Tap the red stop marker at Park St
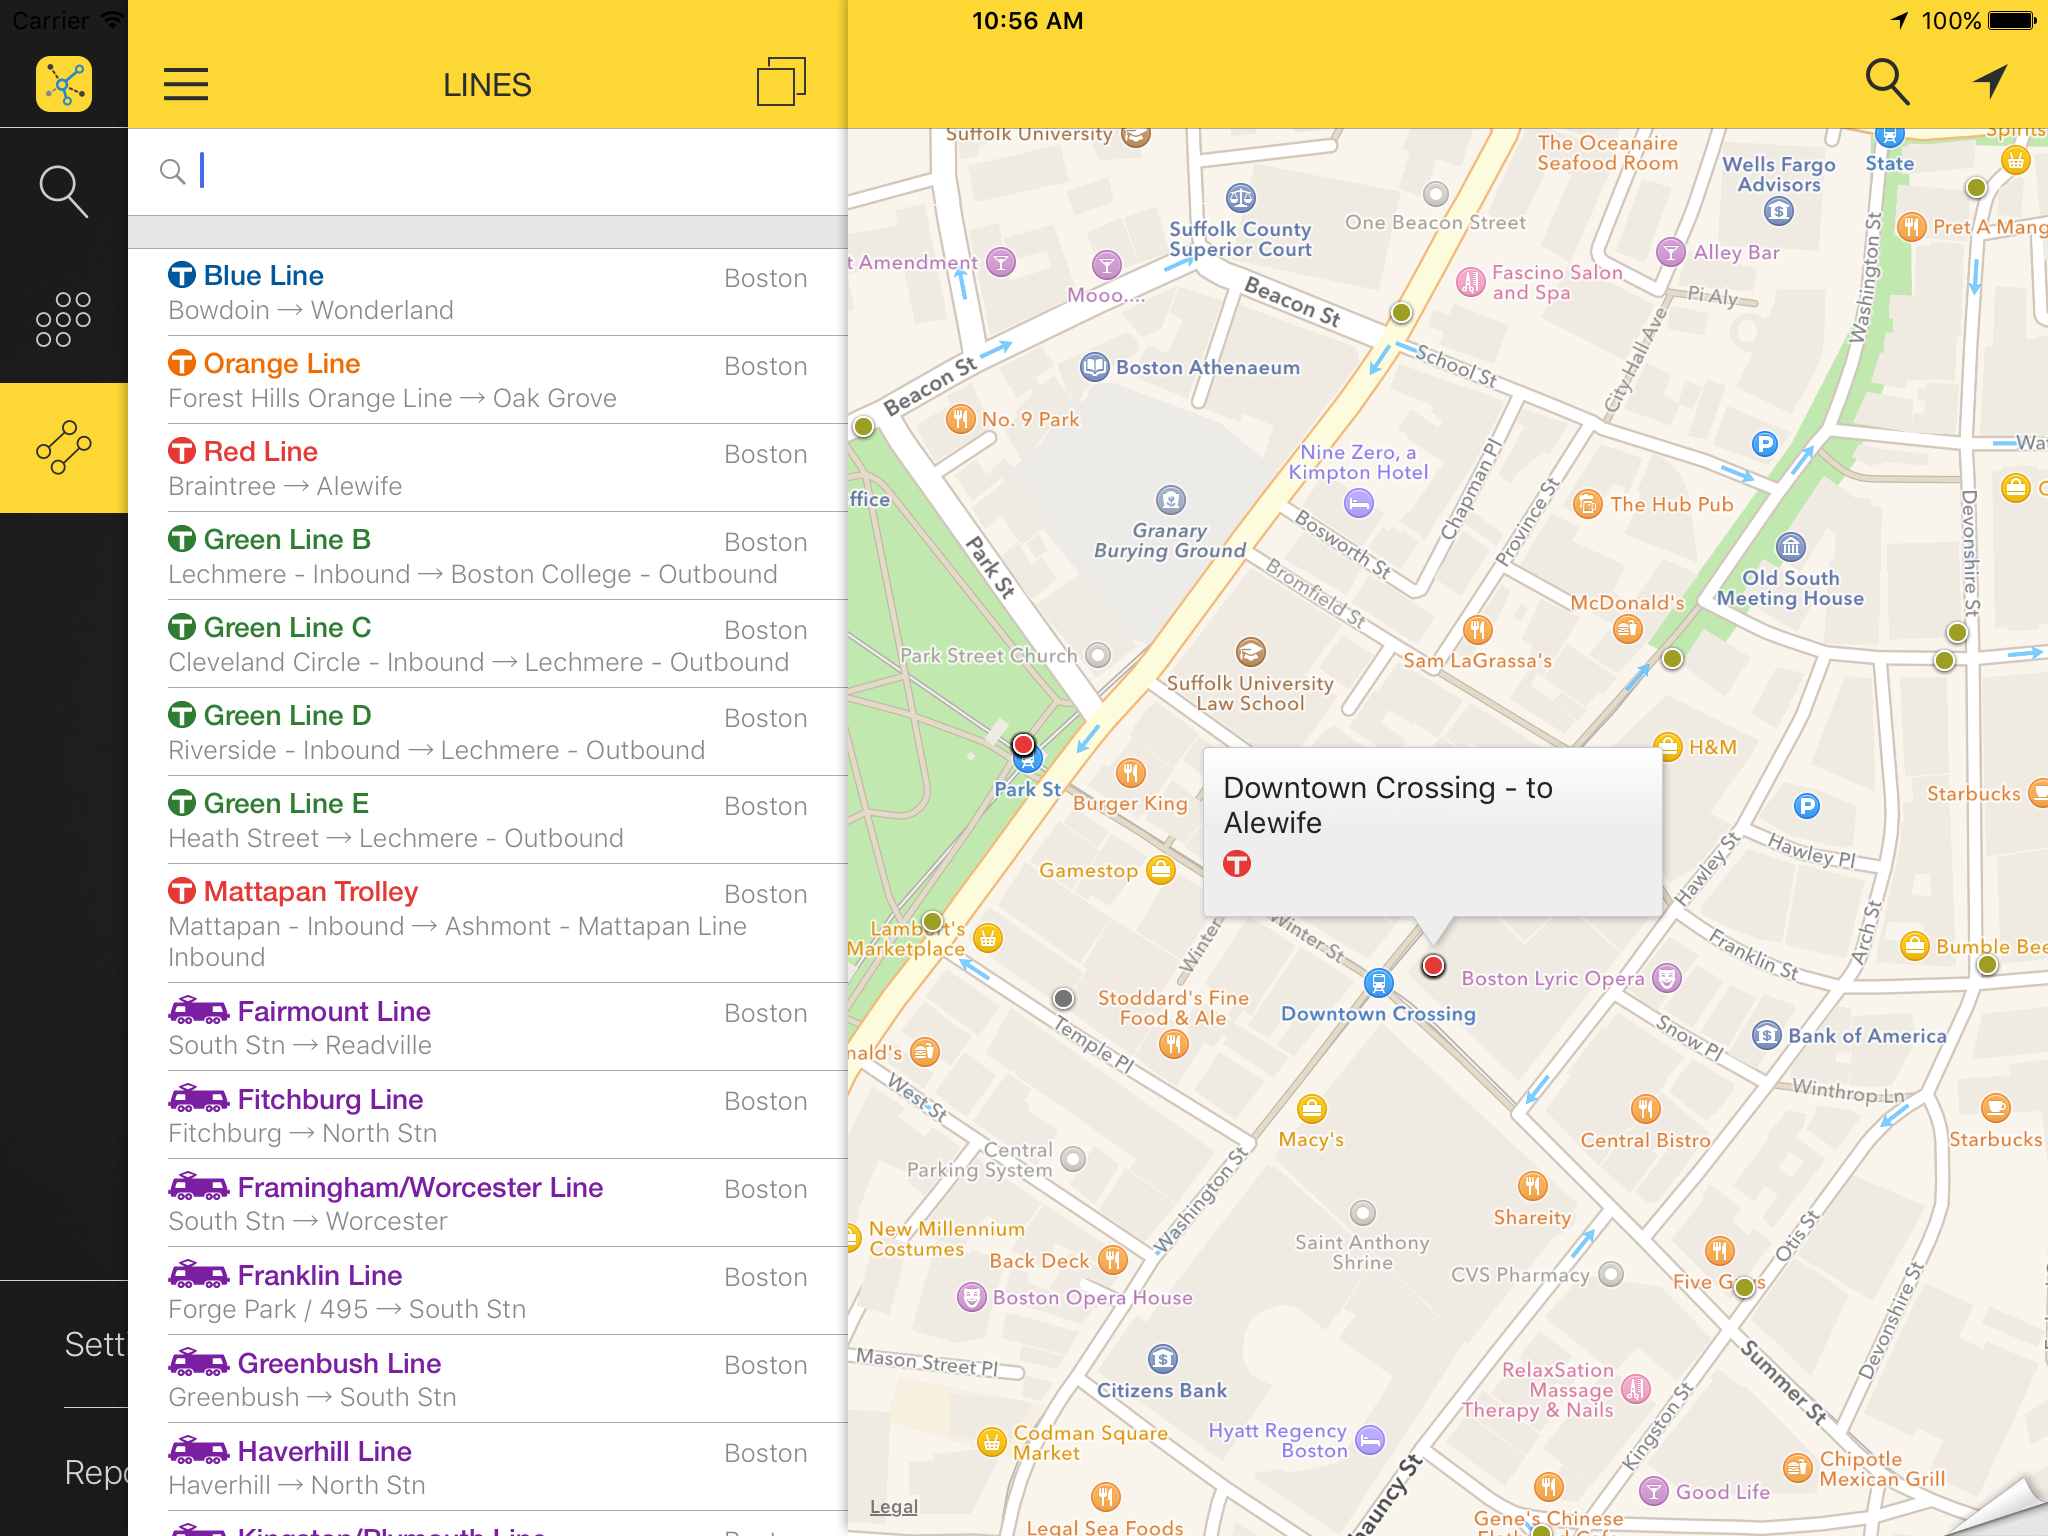 coord(1023,744)
